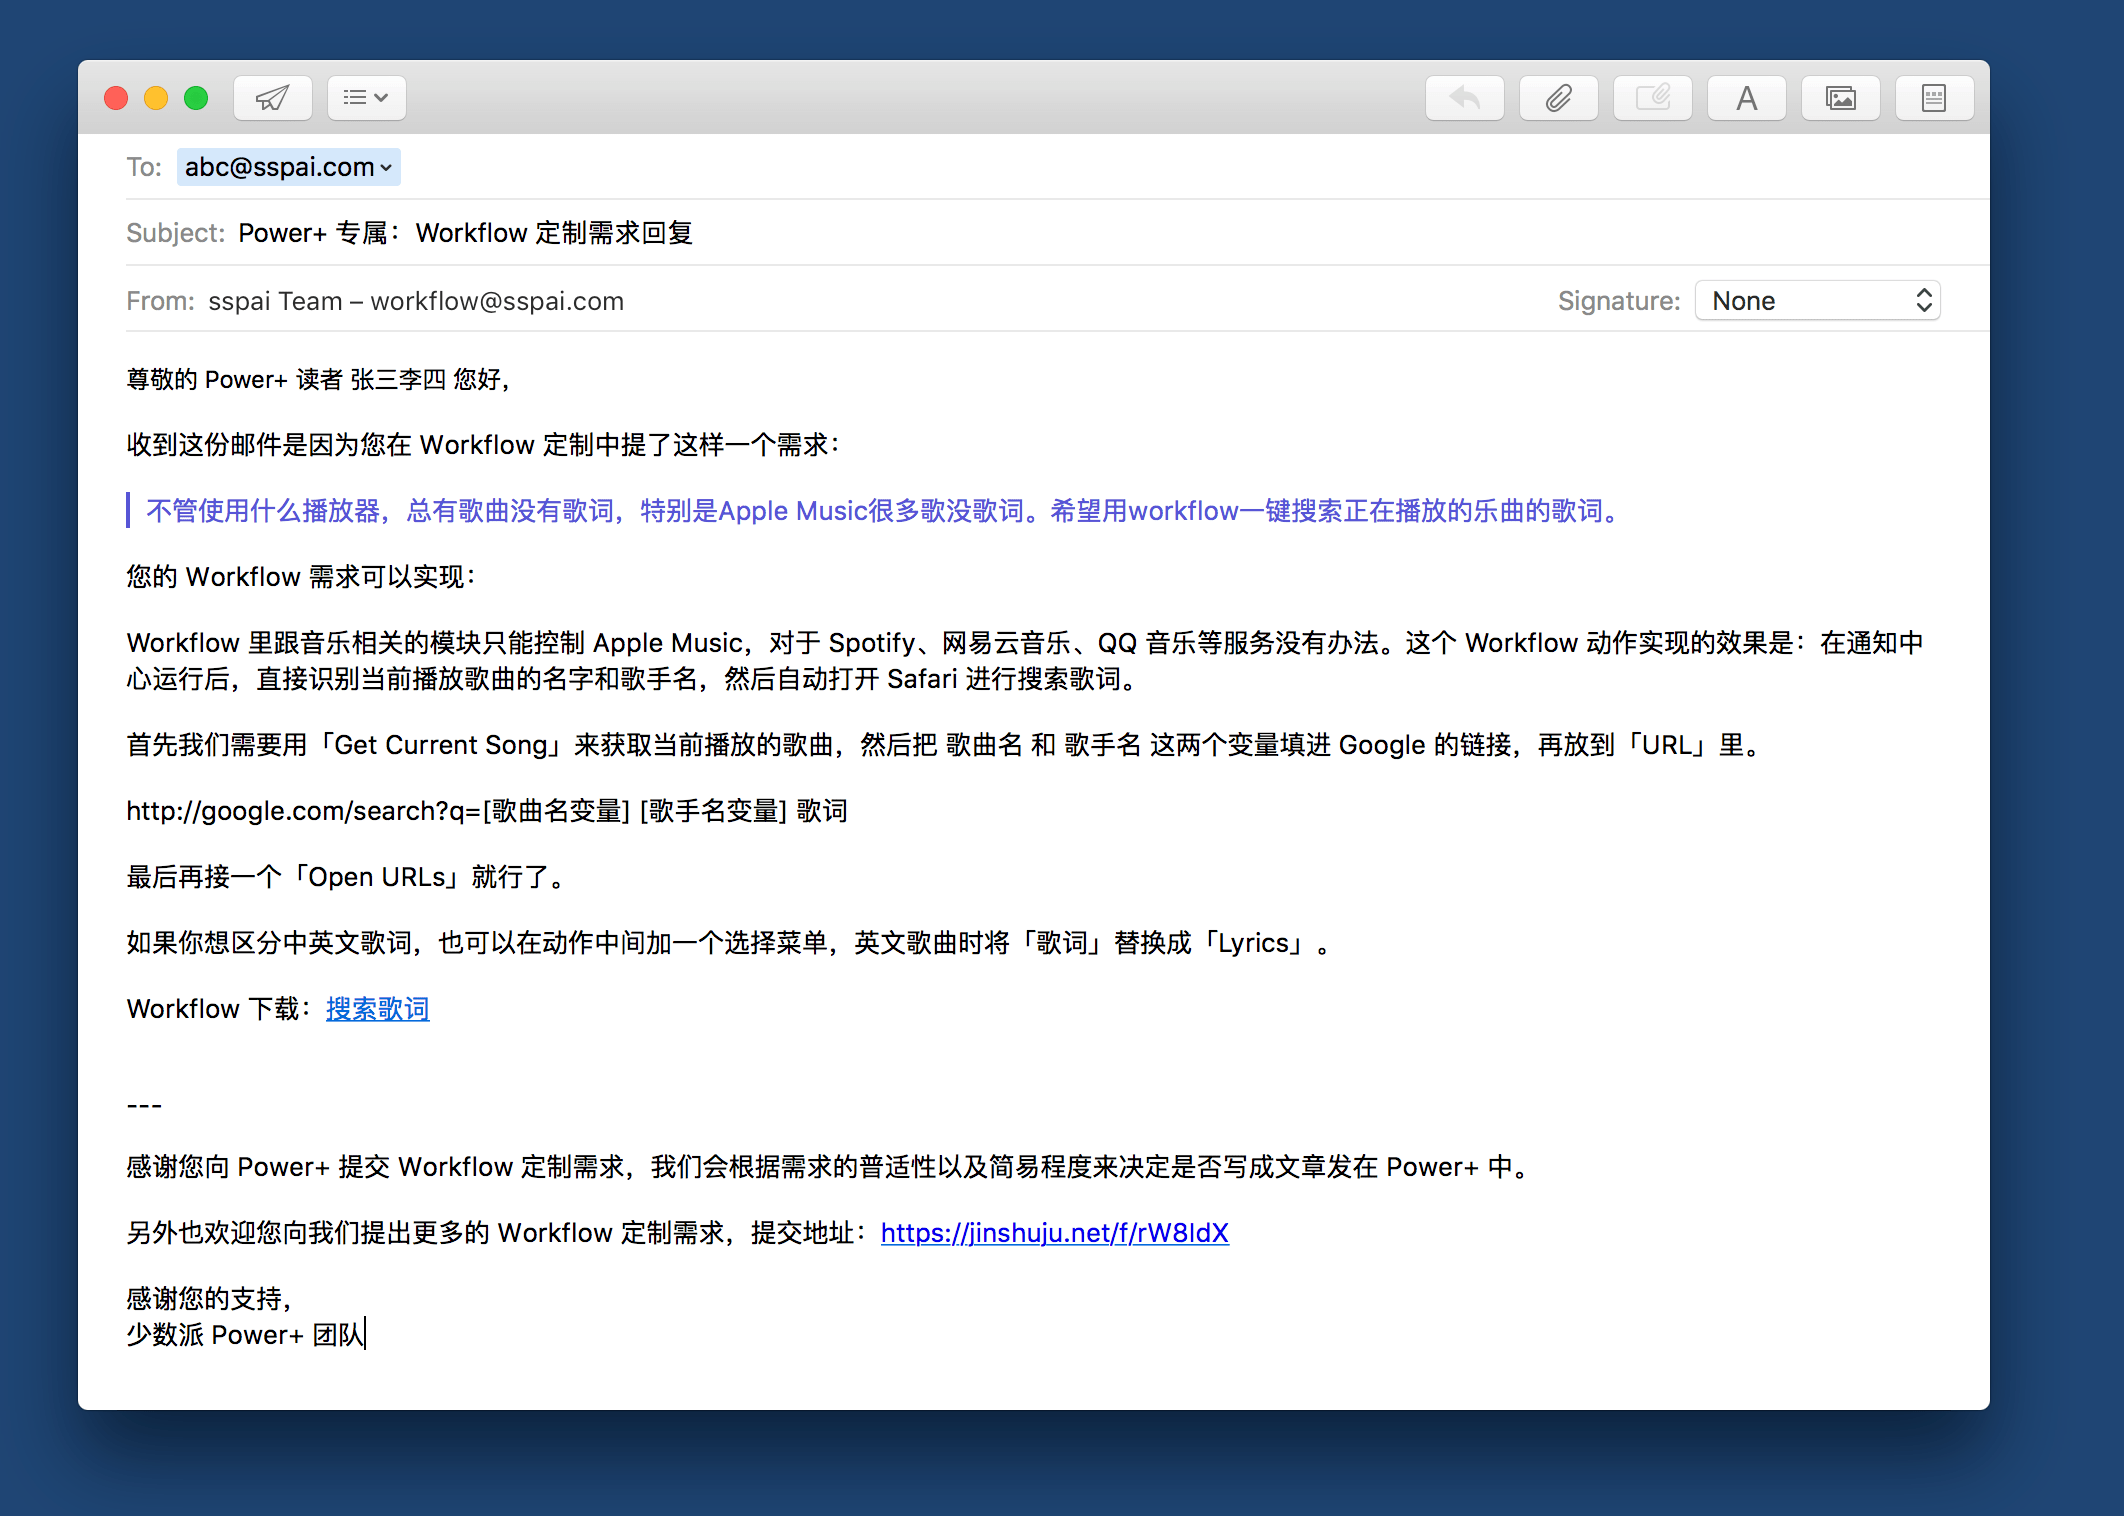Image resolution: width=2124 pixels, height=1516 pixels.
Task: Click the green fullscreen button
Action: tap(196, 98)
